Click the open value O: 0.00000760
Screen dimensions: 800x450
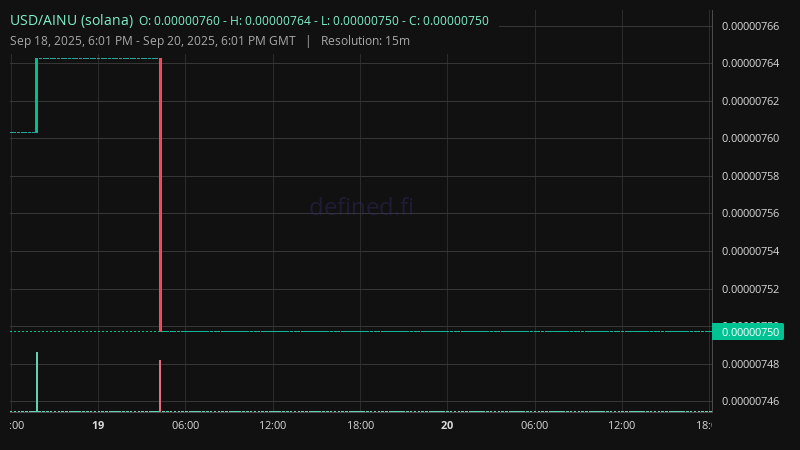pos(179,21)
